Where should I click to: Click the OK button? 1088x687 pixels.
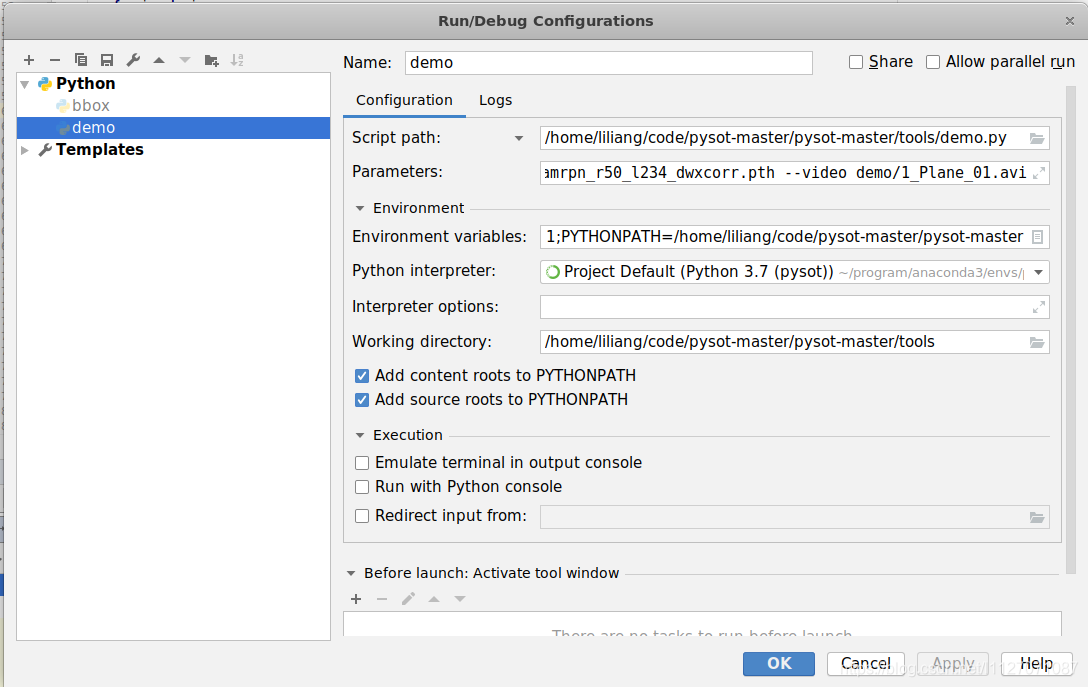click(x=779, y=663)
